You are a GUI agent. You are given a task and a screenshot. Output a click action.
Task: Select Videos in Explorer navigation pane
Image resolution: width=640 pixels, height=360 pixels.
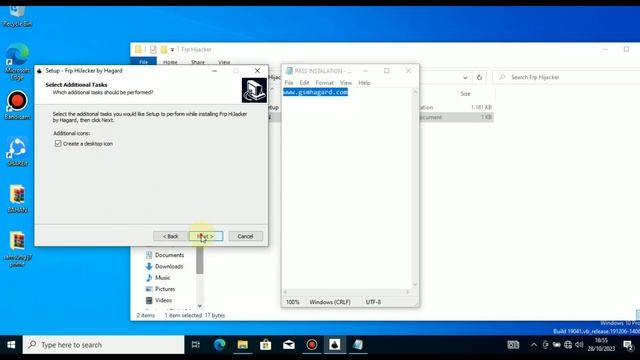pyautogui.click(x=163, y=300)
